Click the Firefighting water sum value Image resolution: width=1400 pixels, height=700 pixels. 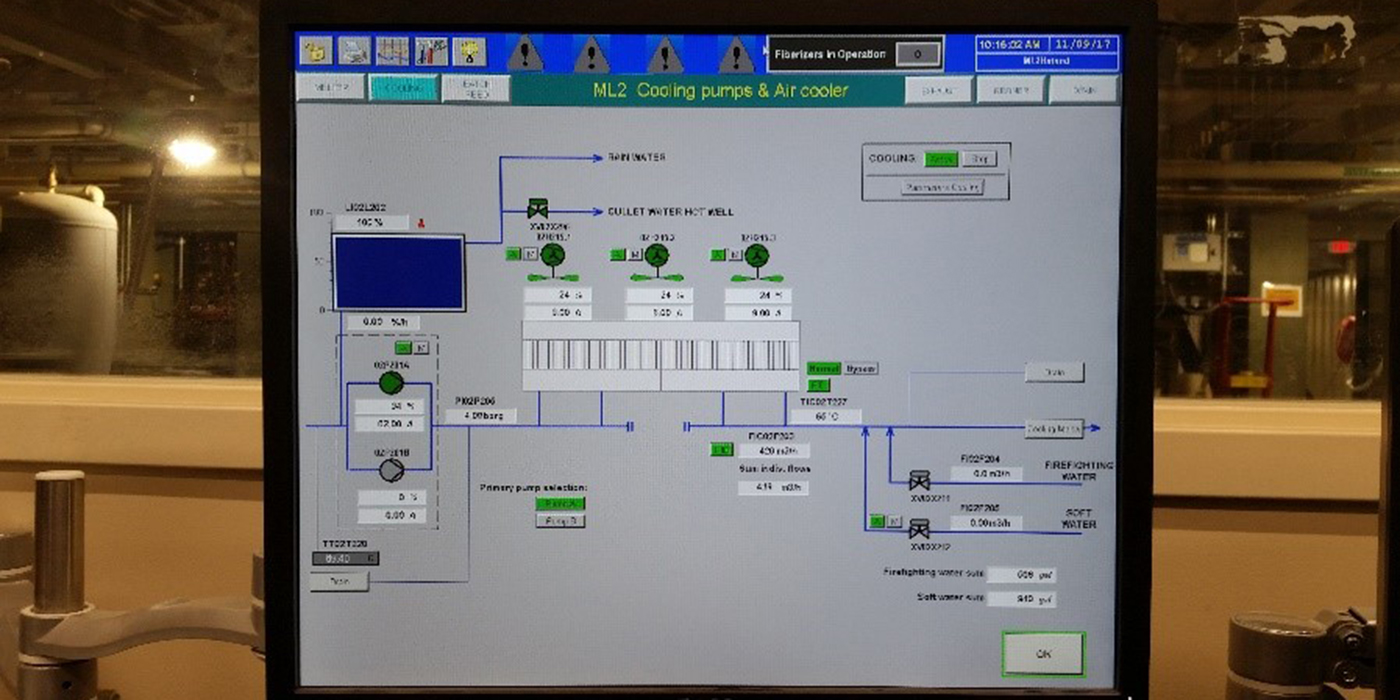1022,575
